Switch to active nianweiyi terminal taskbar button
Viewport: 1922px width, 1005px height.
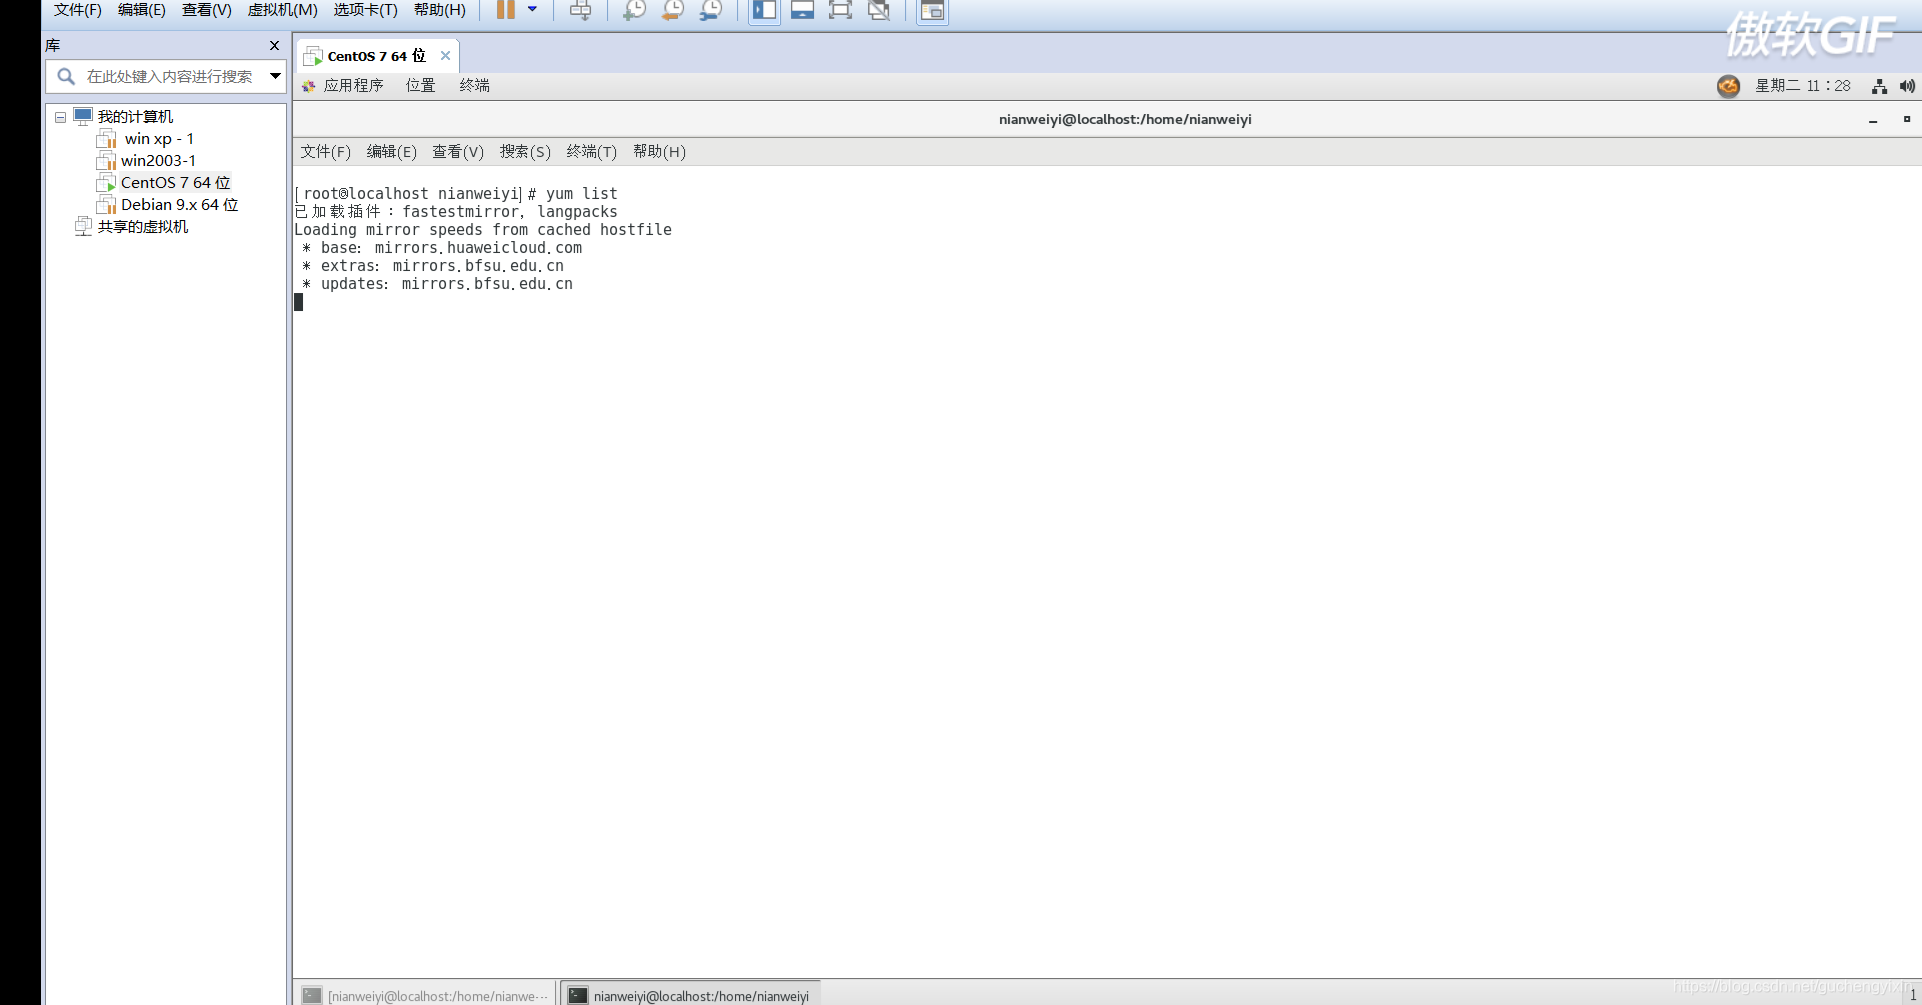[690, 995]
